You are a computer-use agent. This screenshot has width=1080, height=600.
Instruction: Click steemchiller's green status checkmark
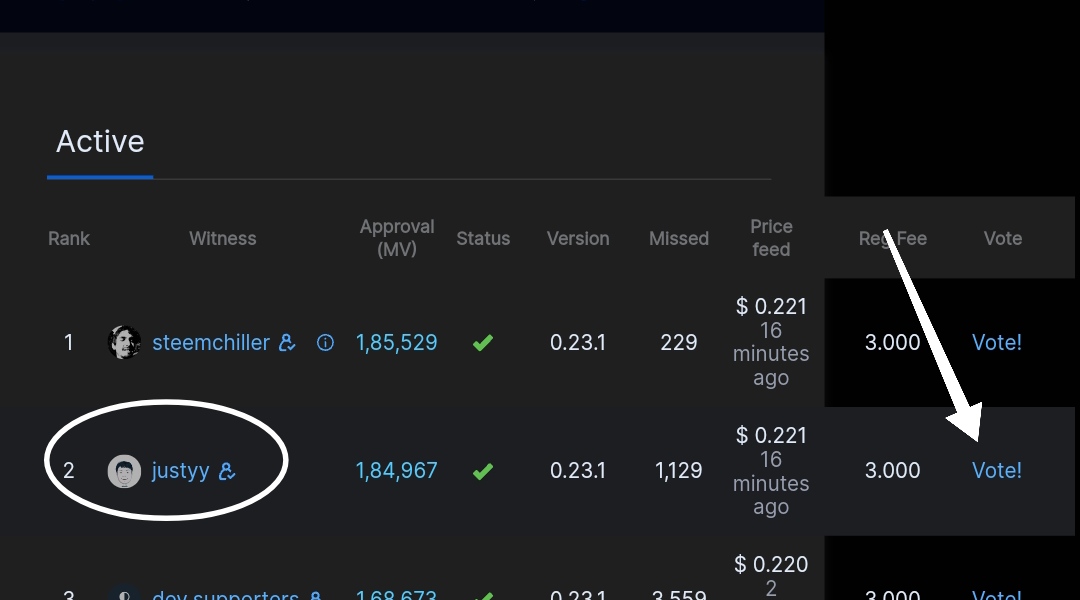(483, 342)
